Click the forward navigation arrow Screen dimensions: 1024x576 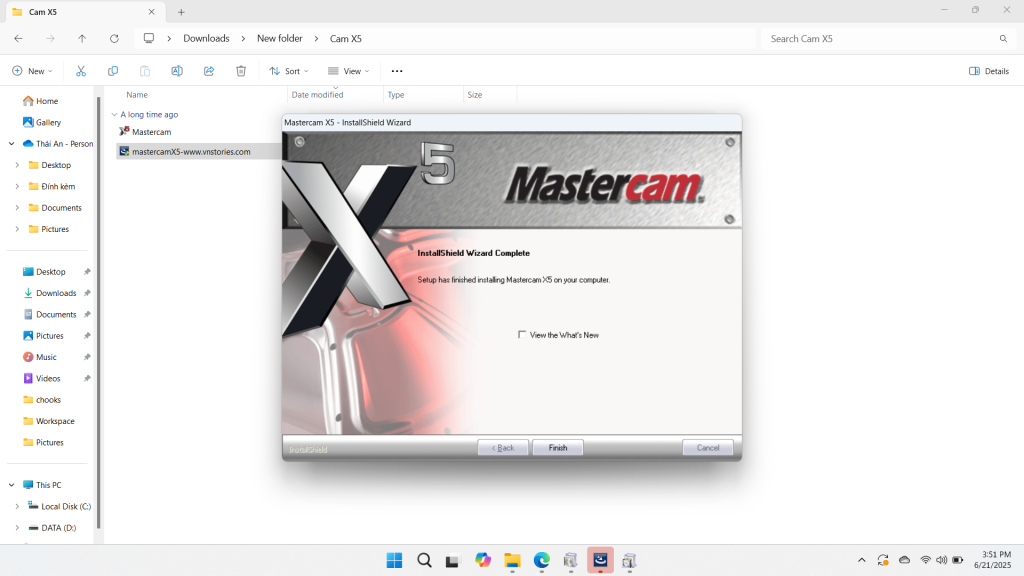point(50,39)
